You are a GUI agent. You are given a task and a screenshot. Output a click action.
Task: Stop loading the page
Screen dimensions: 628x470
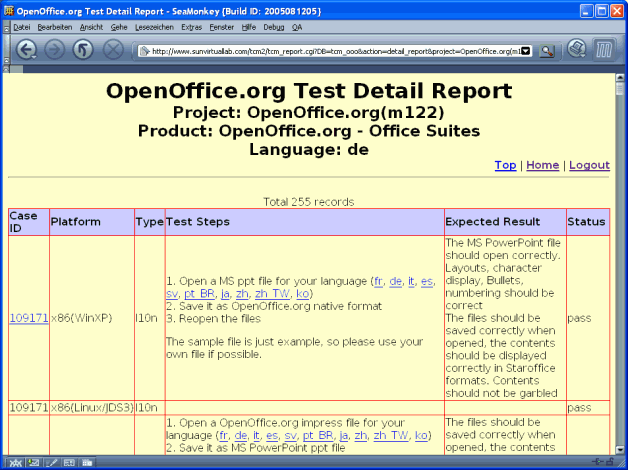(113, 50)
